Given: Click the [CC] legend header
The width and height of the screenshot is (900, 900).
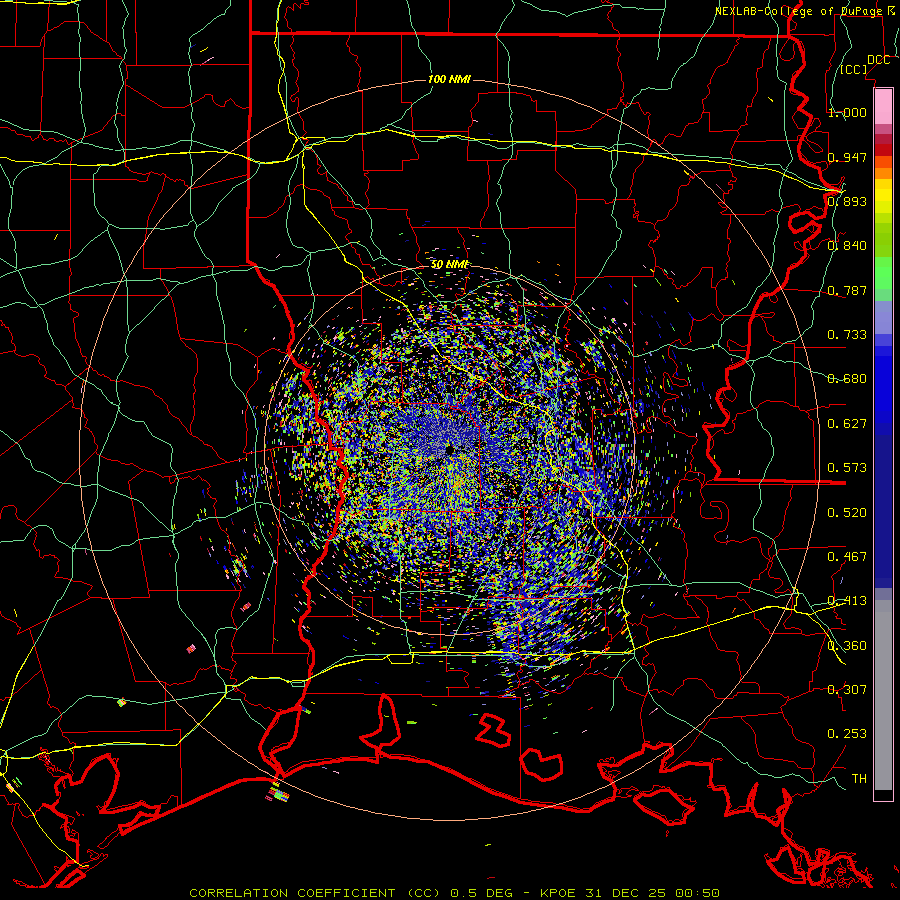Looking at the screenshot, I should click(854, 69).
